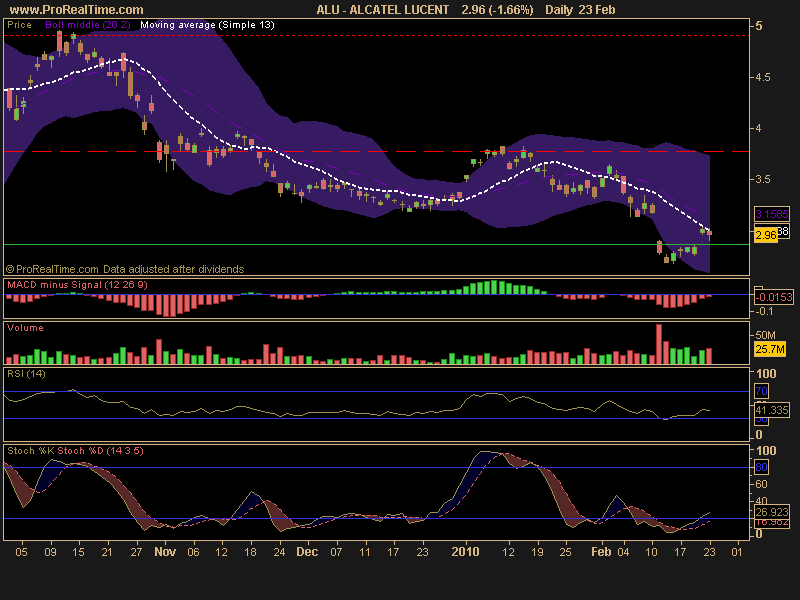Click the Nov month label

point(165,552)
